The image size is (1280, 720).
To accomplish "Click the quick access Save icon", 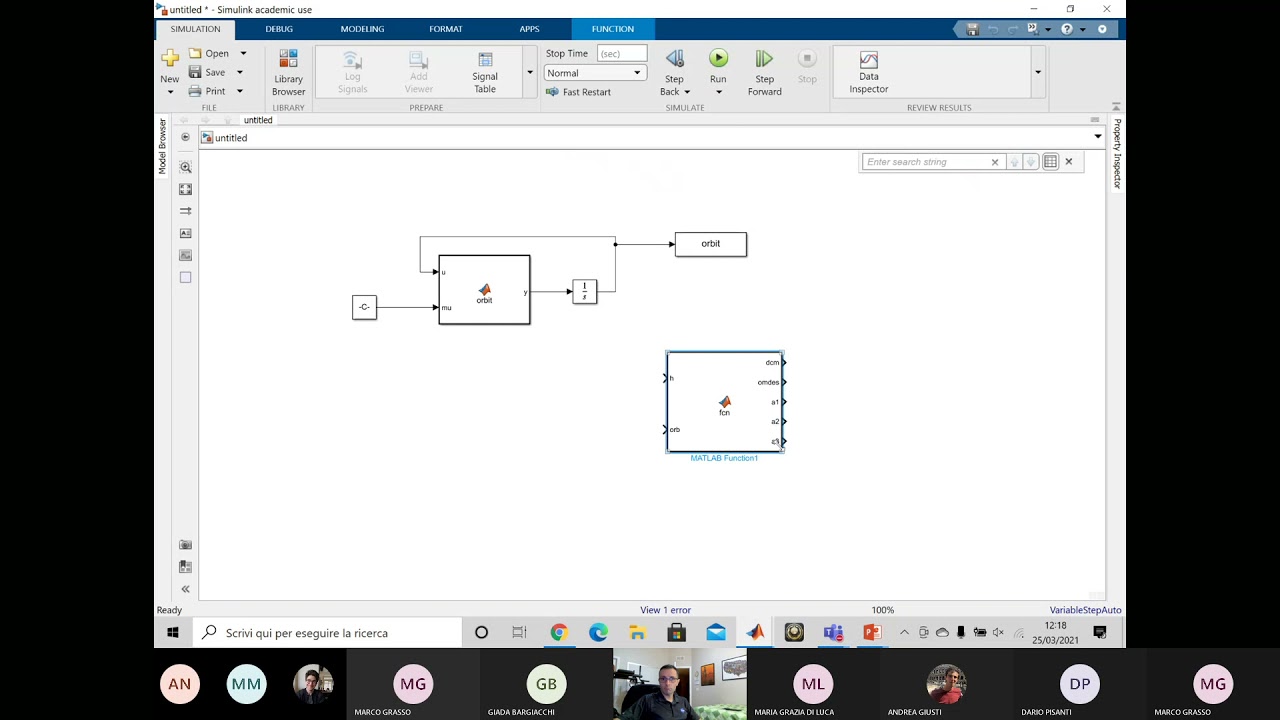I will tap(972, 29).
